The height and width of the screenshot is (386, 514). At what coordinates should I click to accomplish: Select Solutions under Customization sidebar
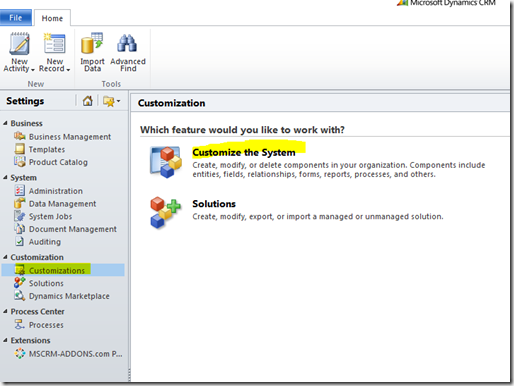[46, 283]
